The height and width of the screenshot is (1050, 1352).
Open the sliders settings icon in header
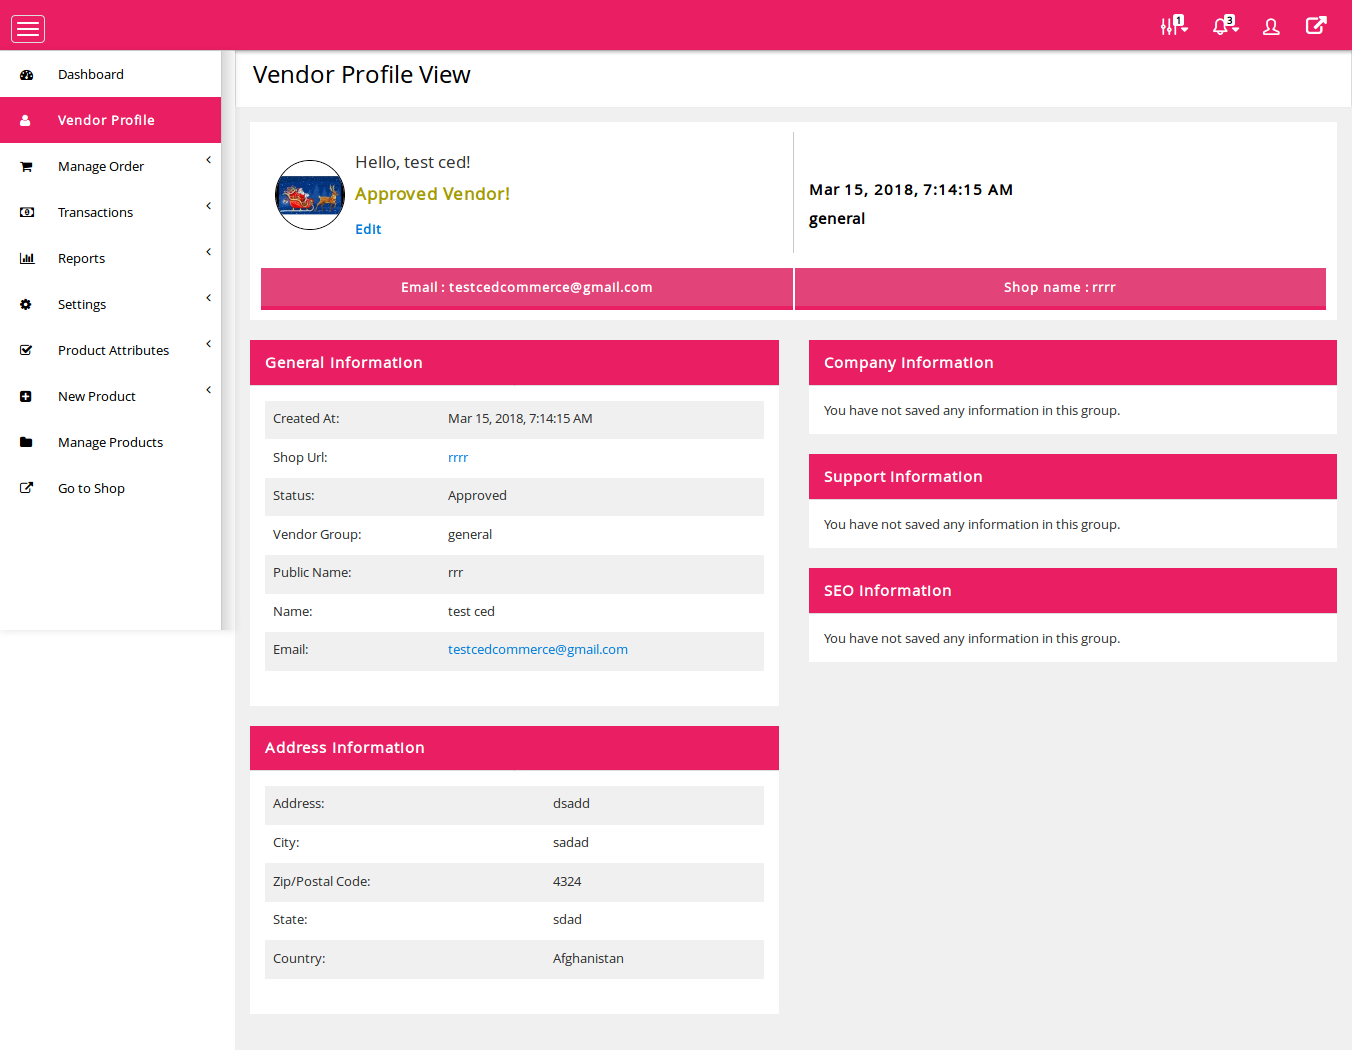coord(1172,26)
